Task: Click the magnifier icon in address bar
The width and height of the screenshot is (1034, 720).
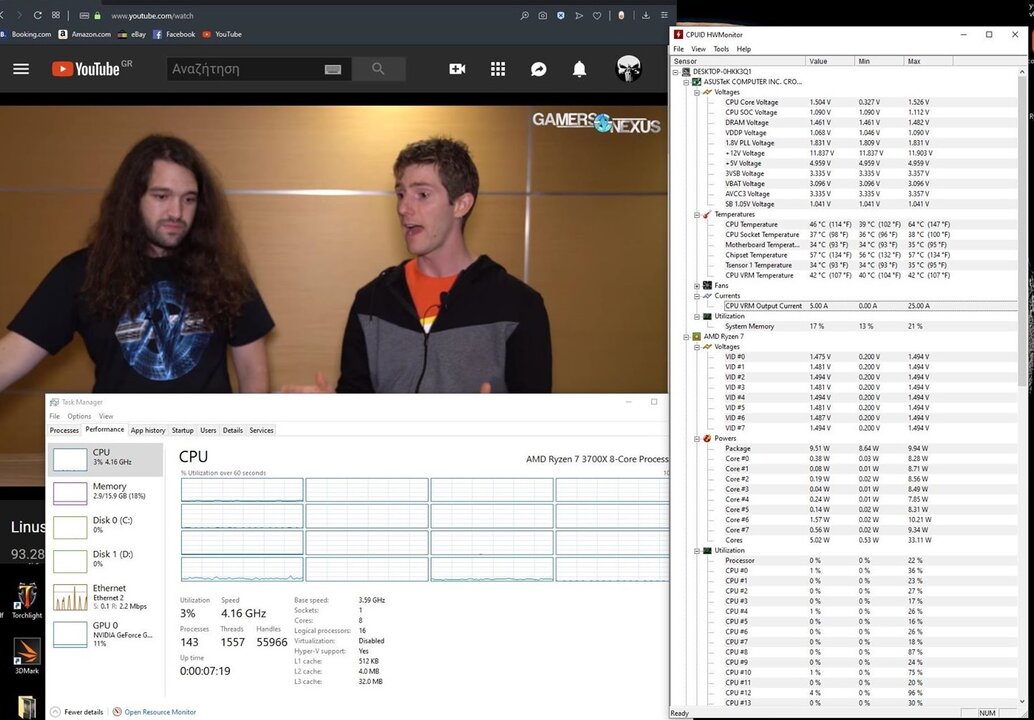Action: coord(524,15)
